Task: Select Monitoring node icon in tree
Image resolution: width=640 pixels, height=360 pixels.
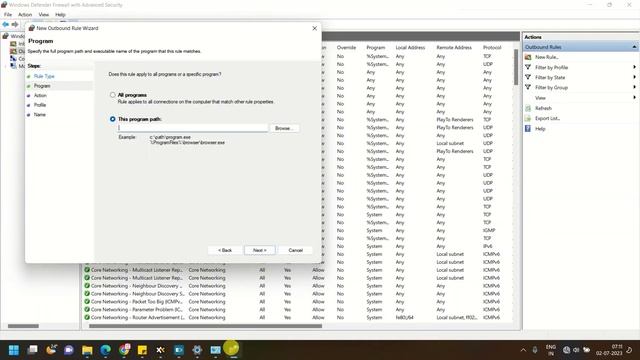Action: pos(13,66)
